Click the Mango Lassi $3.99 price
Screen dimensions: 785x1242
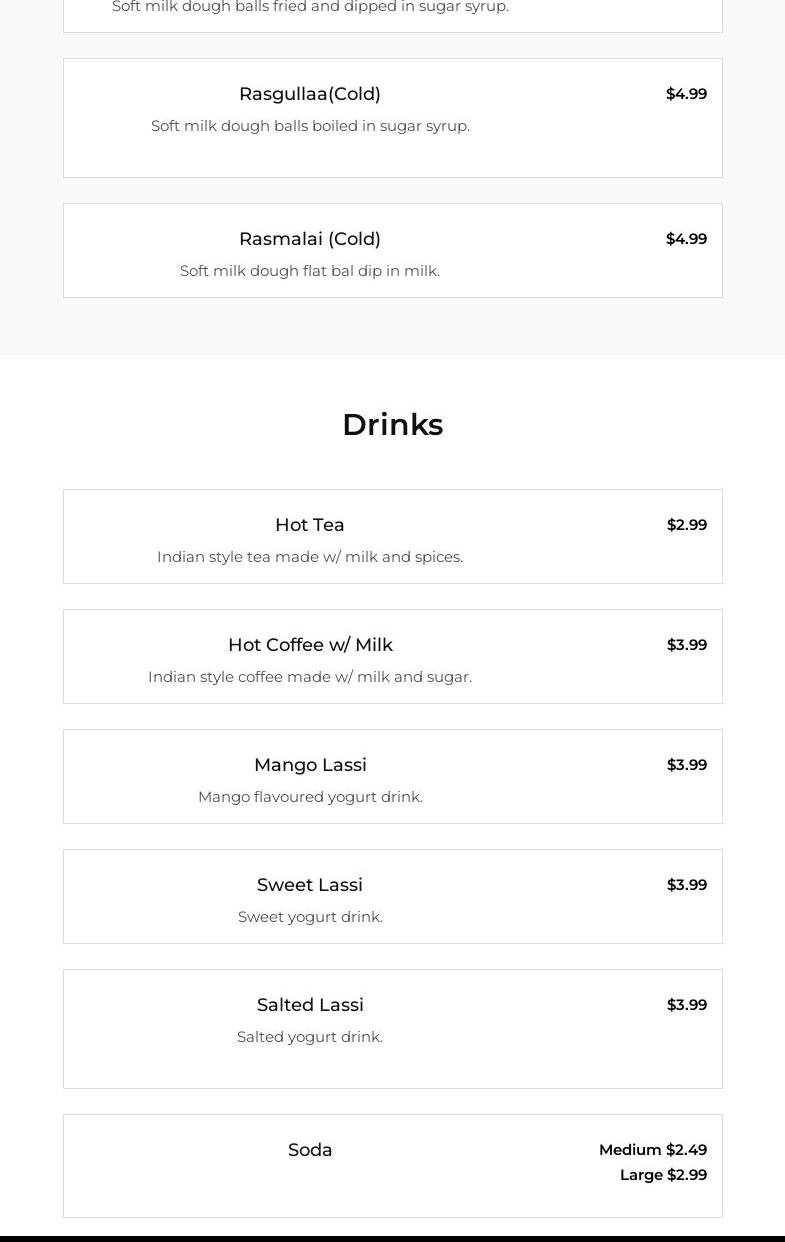click(x=687, y=765)
